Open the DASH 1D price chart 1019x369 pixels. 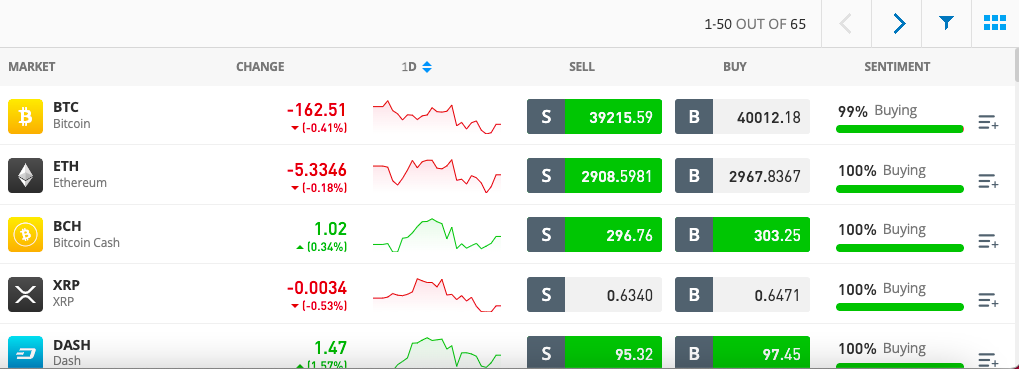point(437,352)
